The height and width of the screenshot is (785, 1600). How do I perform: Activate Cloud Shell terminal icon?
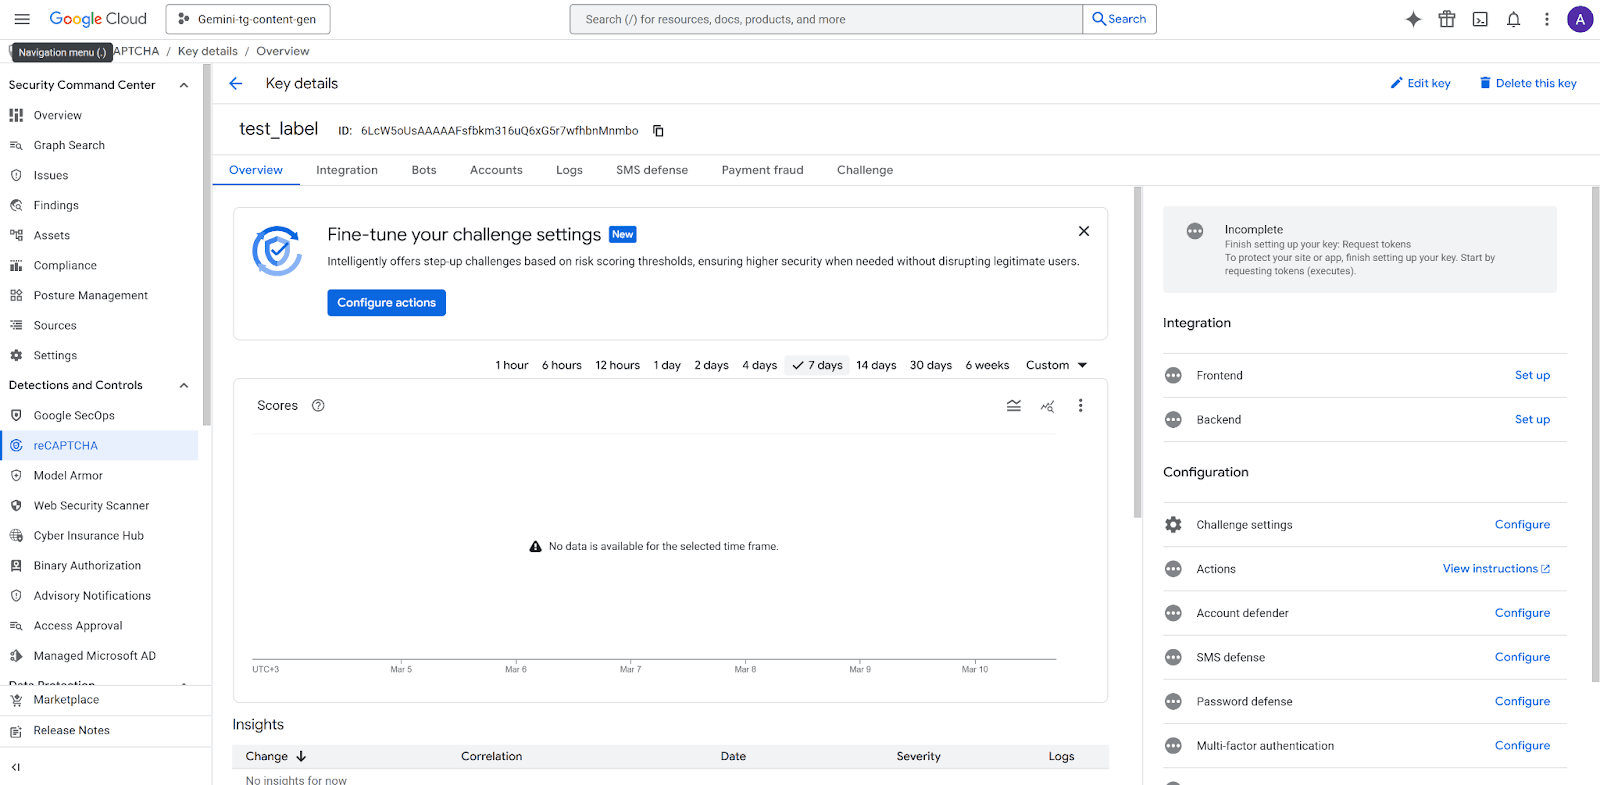tap(1480, 19)
